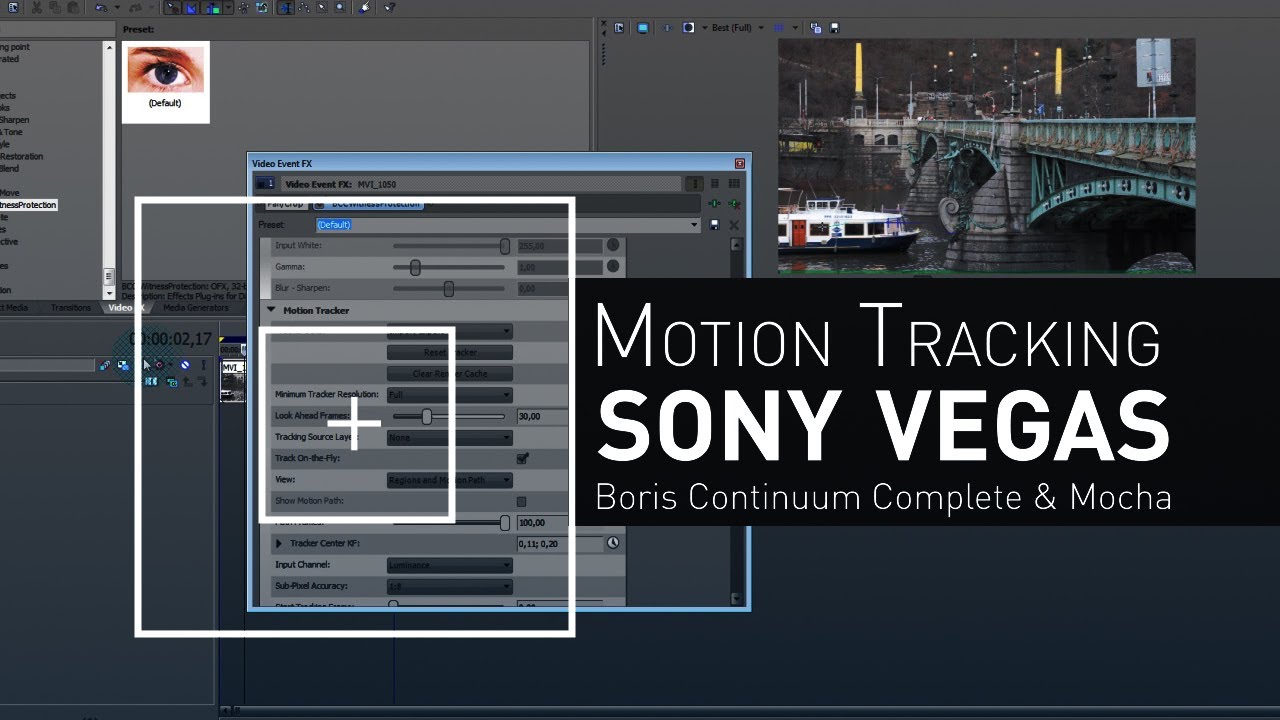Select the Zoom Edit tool
1280x720 pixels.
pos(340,7)
